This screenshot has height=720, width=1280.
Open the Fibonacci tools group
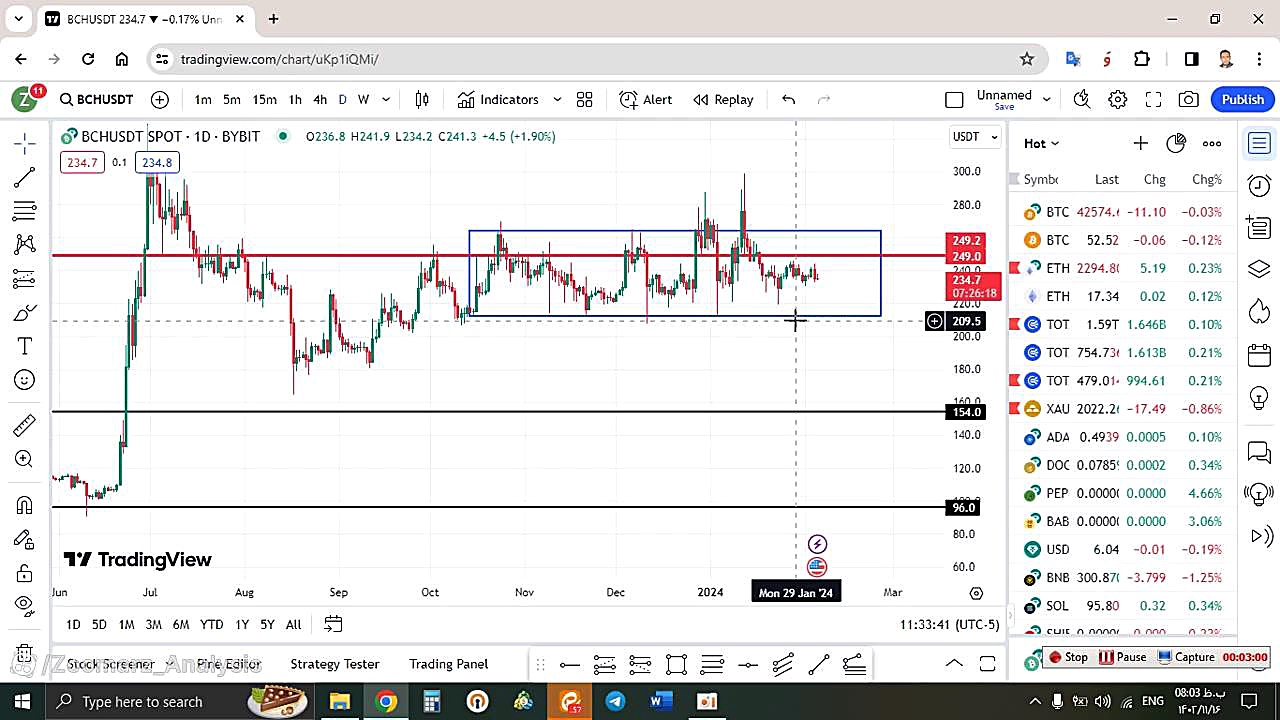pyautogui.click(x=25, y=211)
